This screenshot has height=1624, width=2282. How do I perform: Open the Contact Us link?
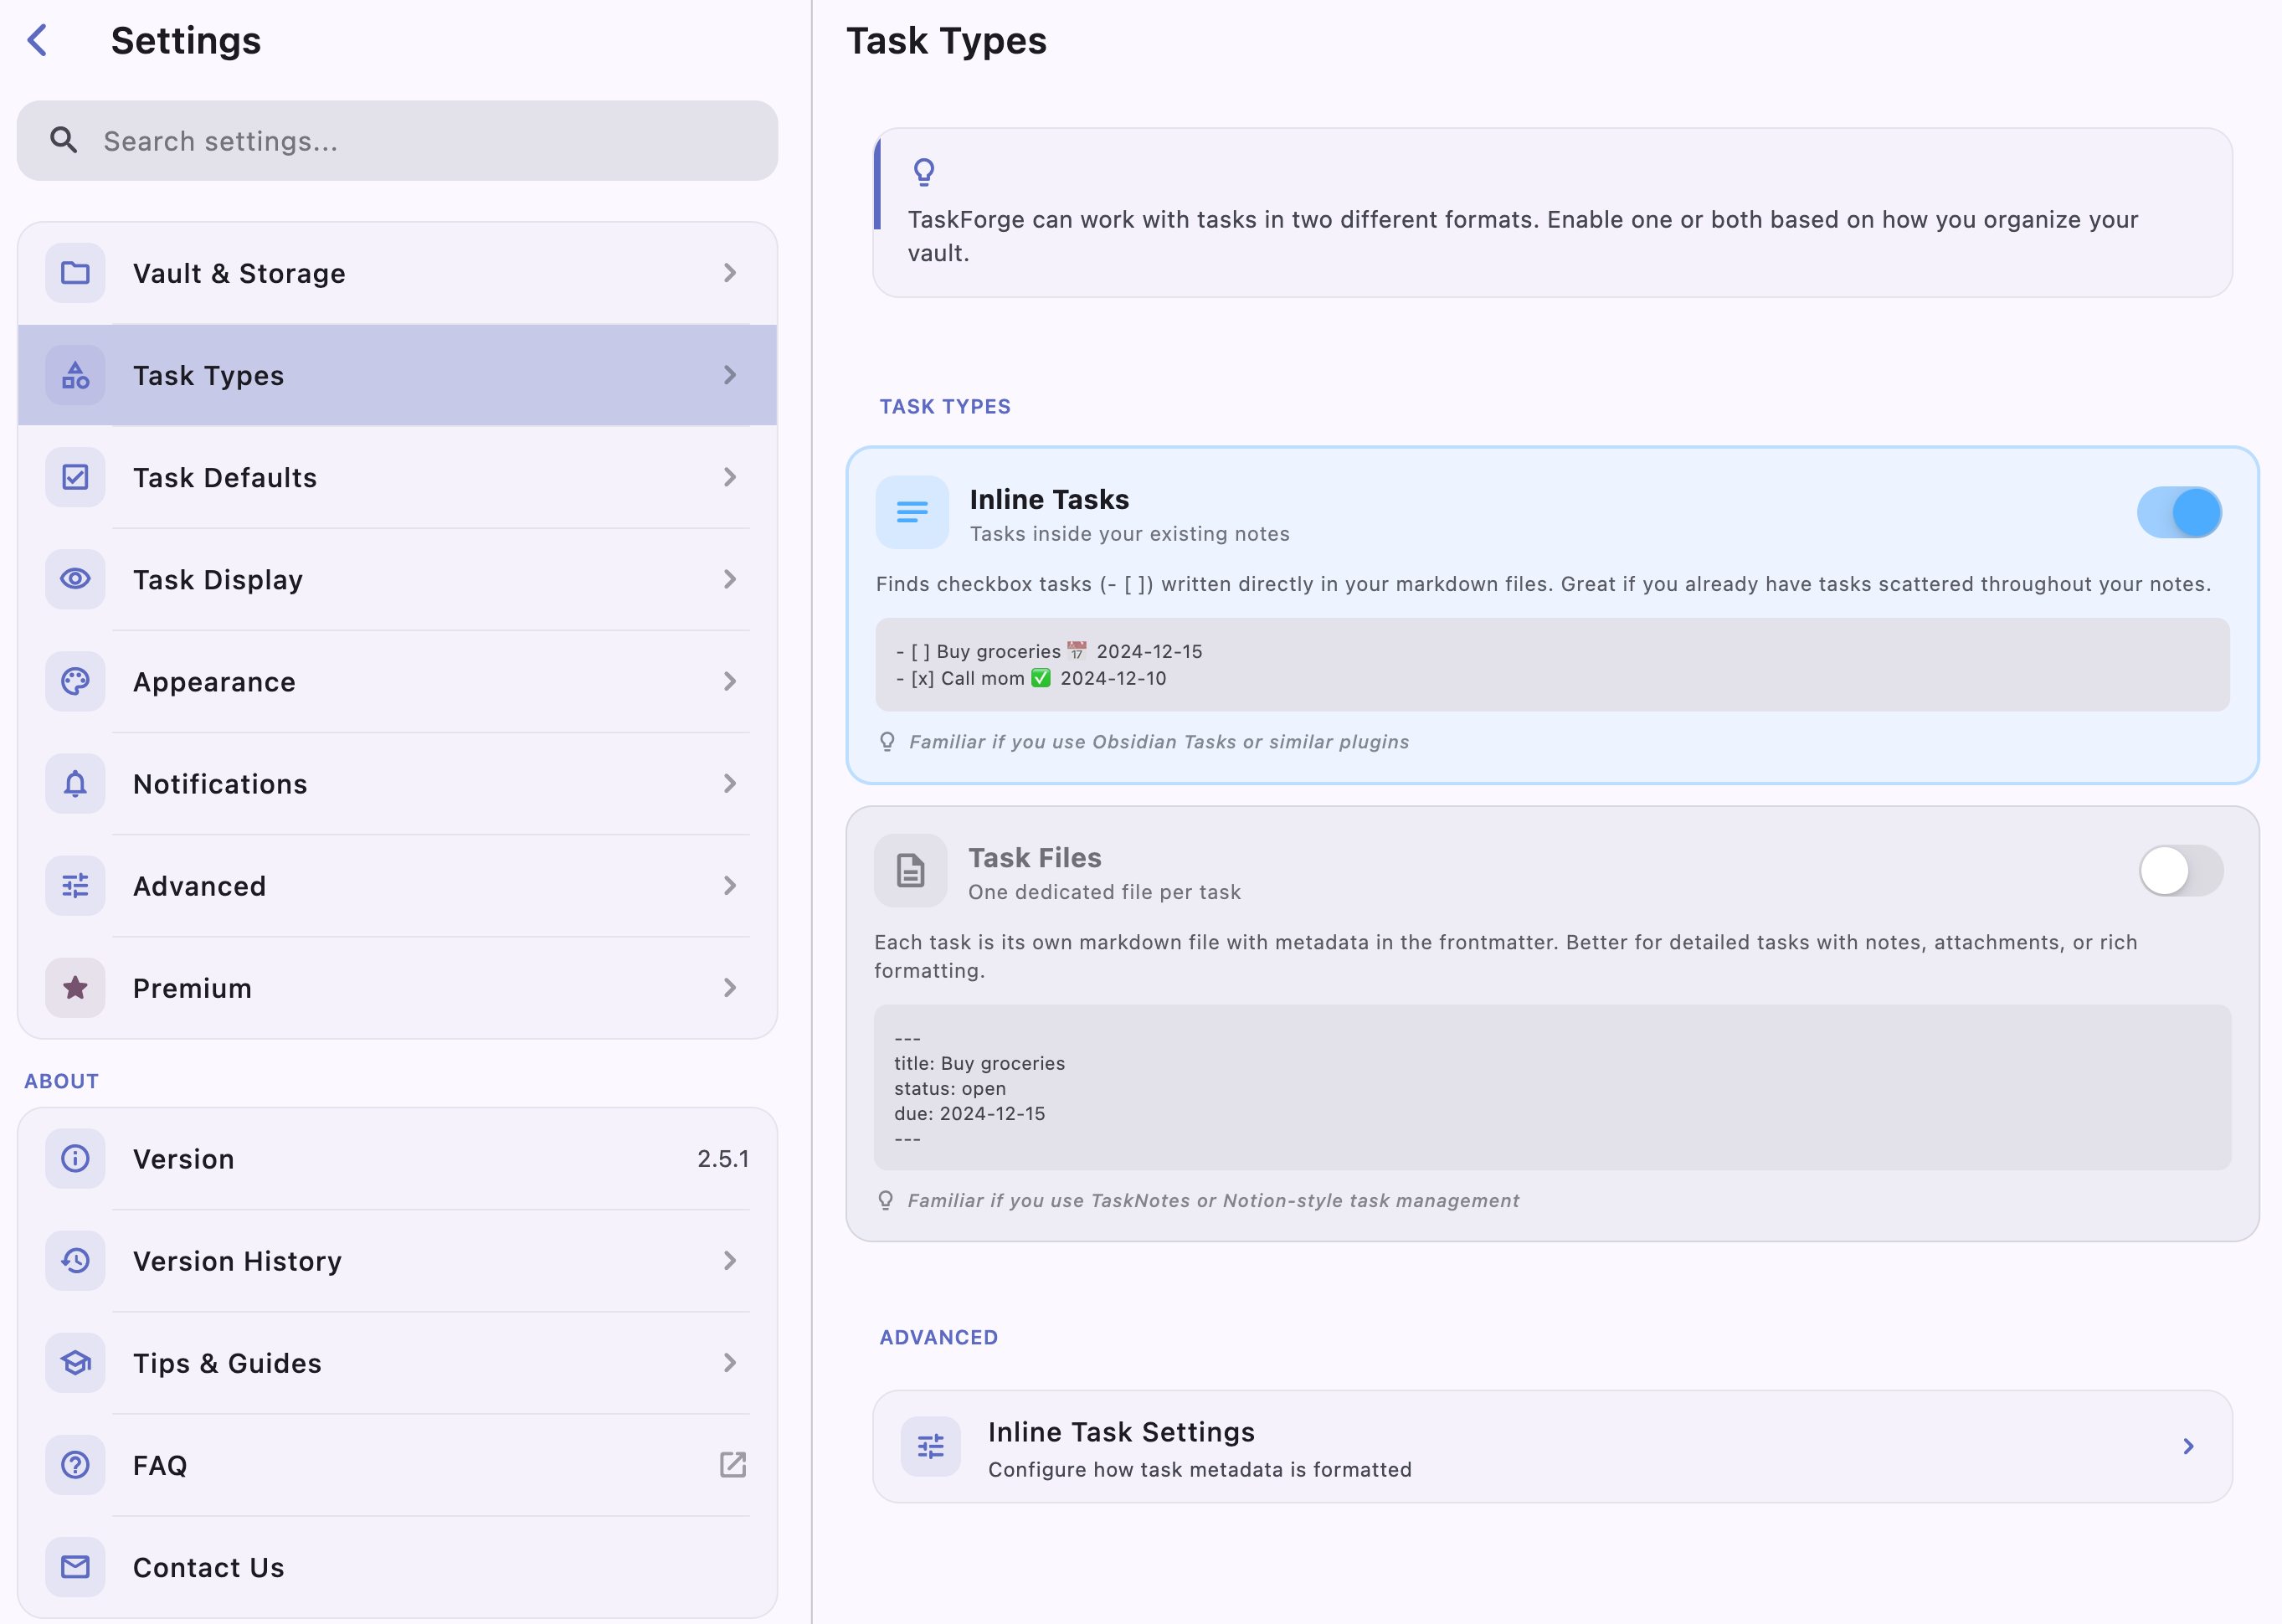(x=397, y=1567)
